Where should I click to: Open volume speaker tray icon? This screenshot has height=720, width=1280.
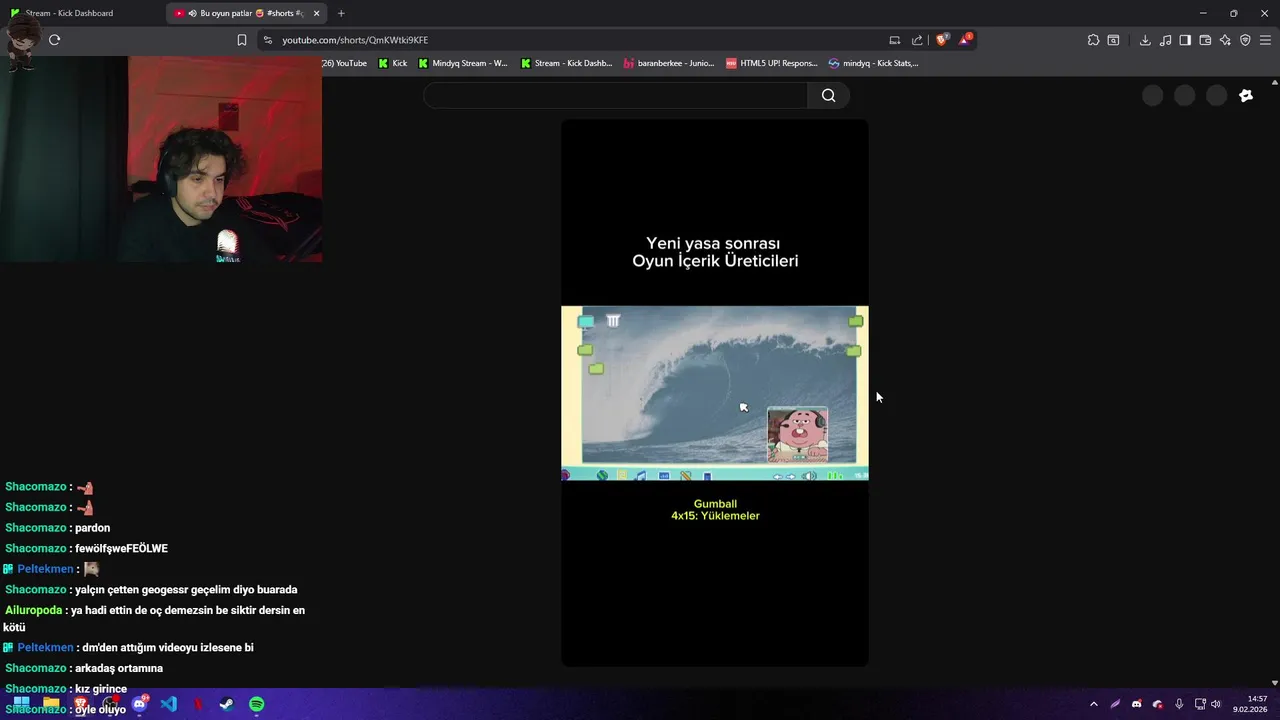[1216, 704]
